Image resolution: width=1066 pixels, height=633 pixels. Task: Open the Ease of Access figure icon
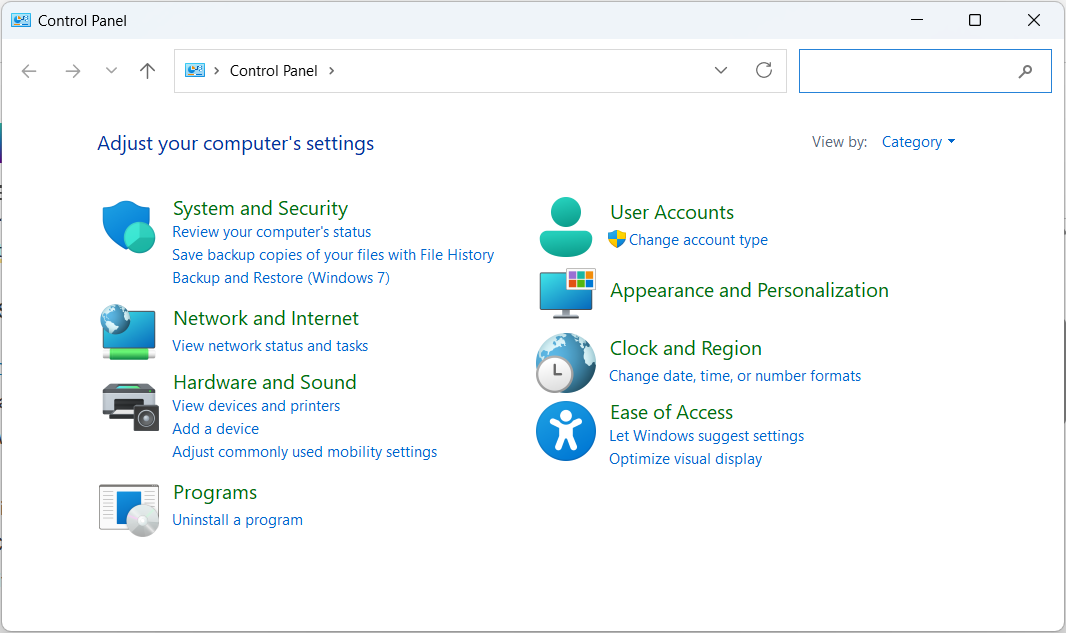[566, 431]
